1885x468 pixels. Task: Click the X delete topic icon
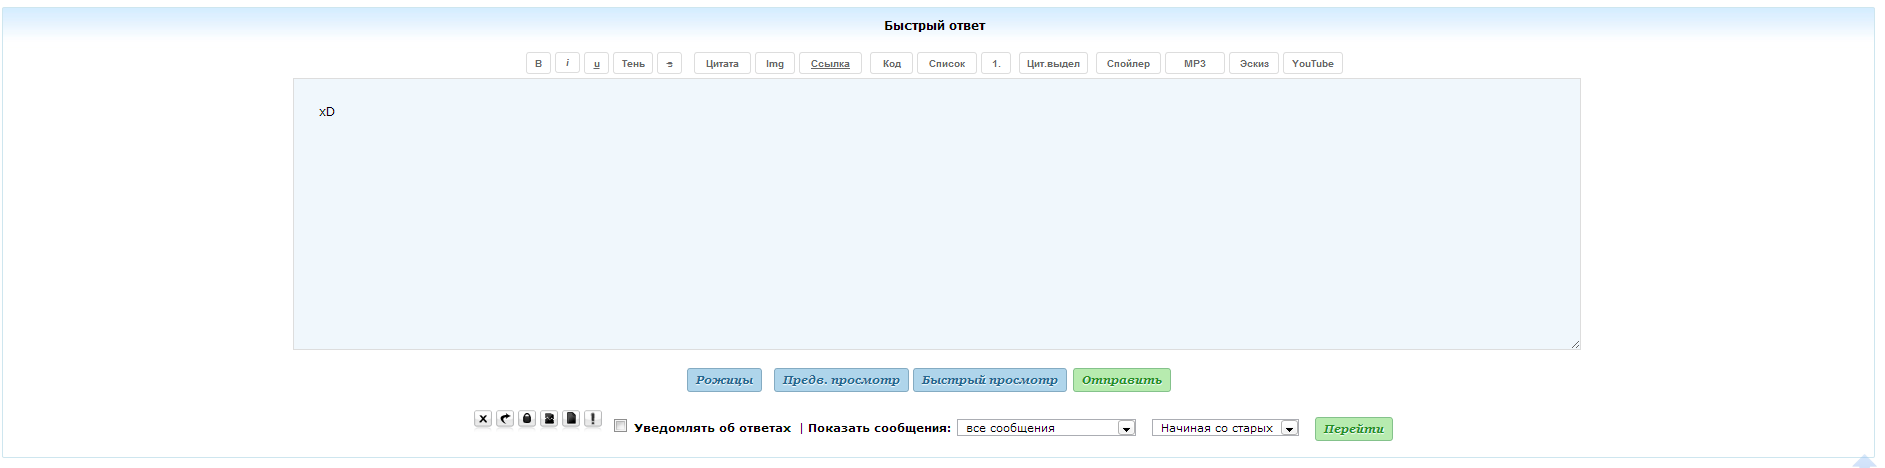tap(483, 419)
